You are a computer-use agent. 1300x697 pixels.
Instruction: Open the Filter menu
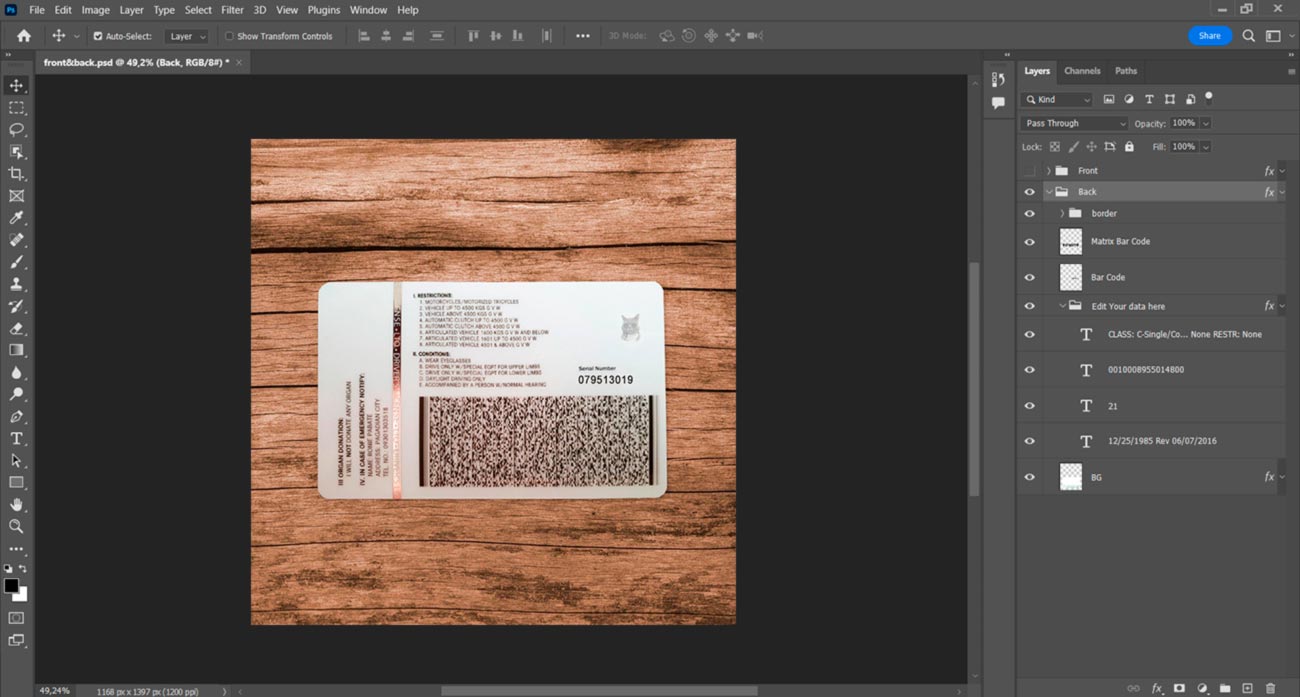(x=232, y=10)
